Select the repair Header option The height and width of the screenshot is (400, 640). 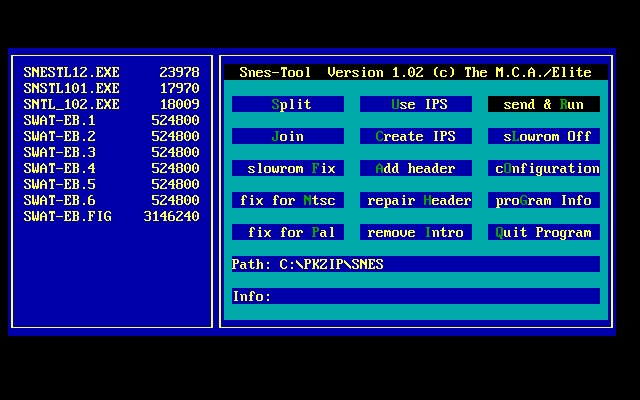[416, 200]
